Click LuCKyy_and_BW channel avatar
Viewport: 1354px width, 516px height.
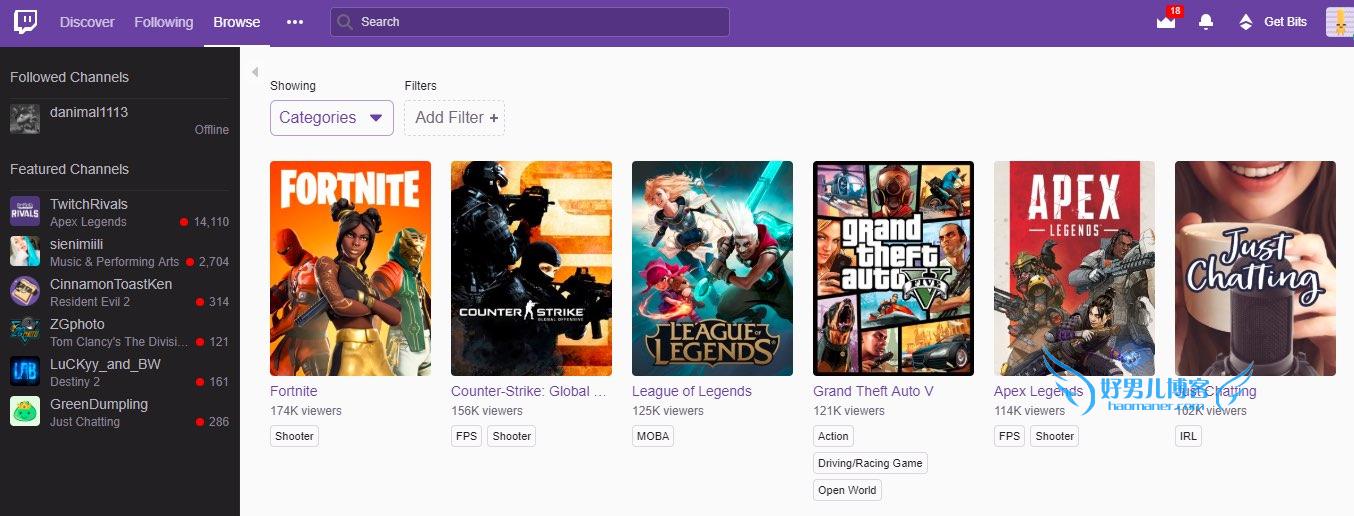tap(25, 371)
